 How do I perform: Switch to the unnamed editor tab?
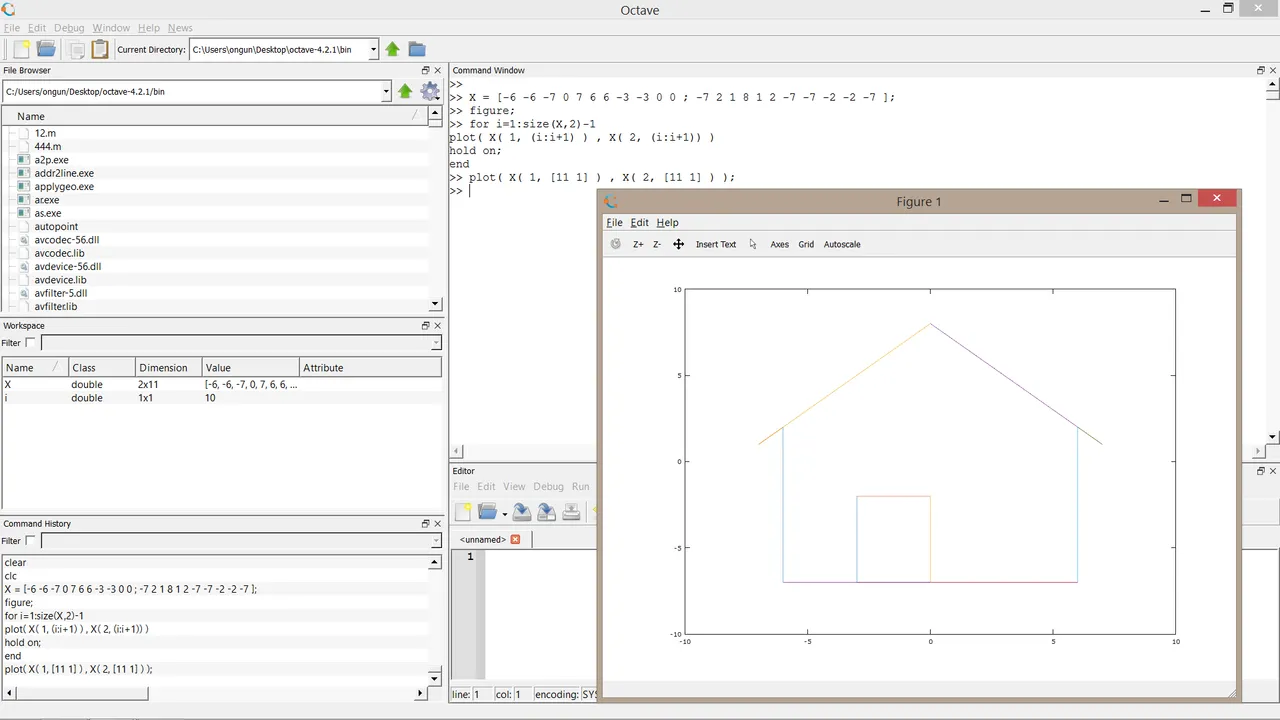pos(483,539)
